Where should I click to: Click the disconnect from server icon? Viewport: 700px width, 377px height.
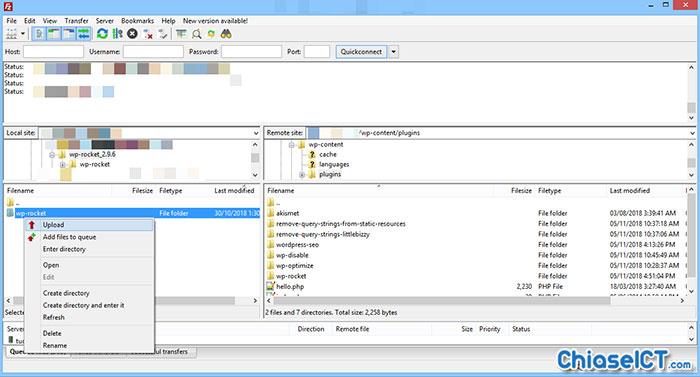(148, 34)
